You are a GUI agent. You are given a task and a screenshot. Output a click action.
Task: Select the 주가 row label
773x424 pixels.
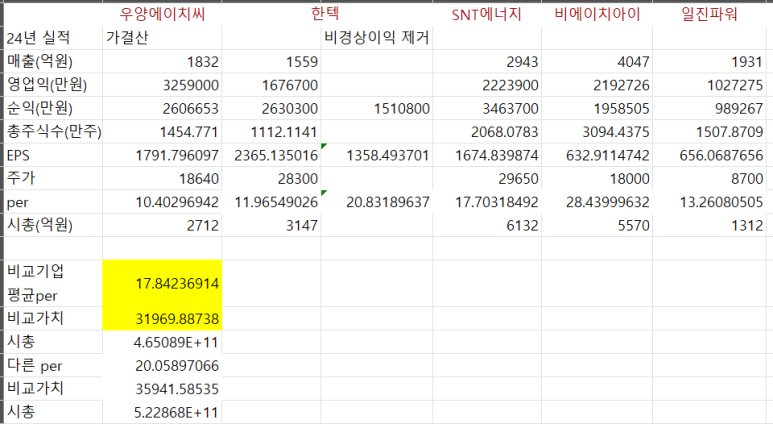coord(53,178)
